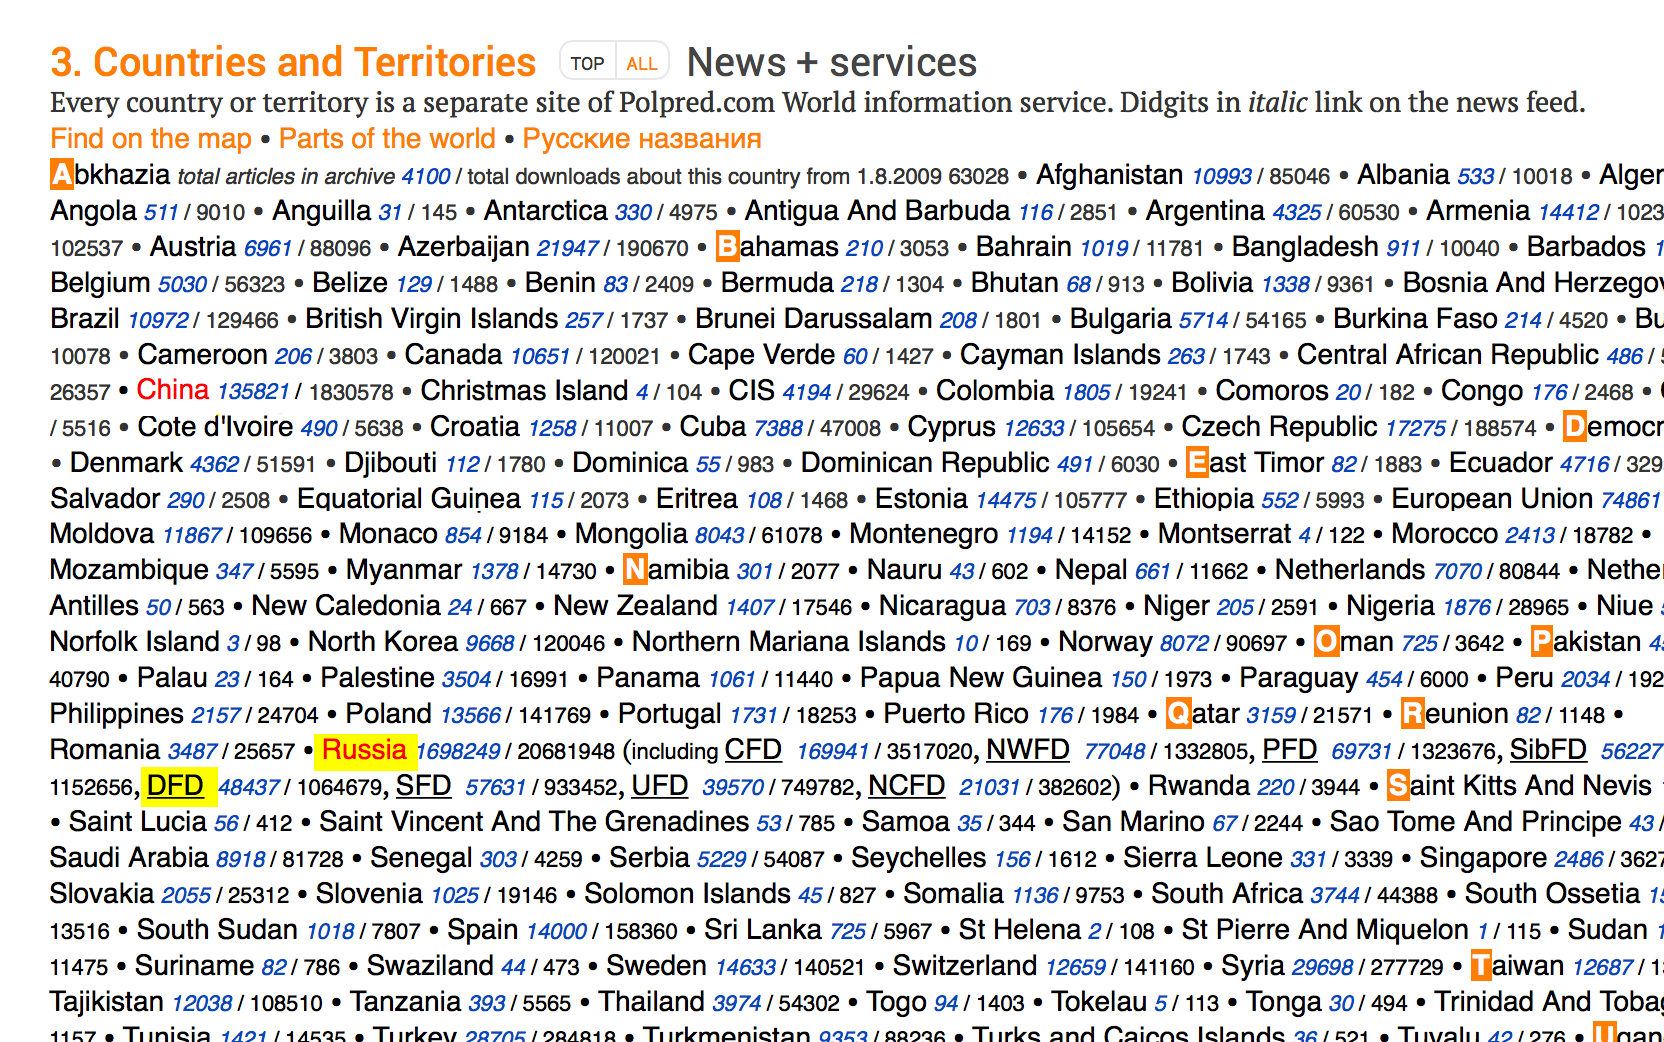Open Equatorial Guinea link
This screenshot has height=1042, width=1664.
click(x=408, y=499)
